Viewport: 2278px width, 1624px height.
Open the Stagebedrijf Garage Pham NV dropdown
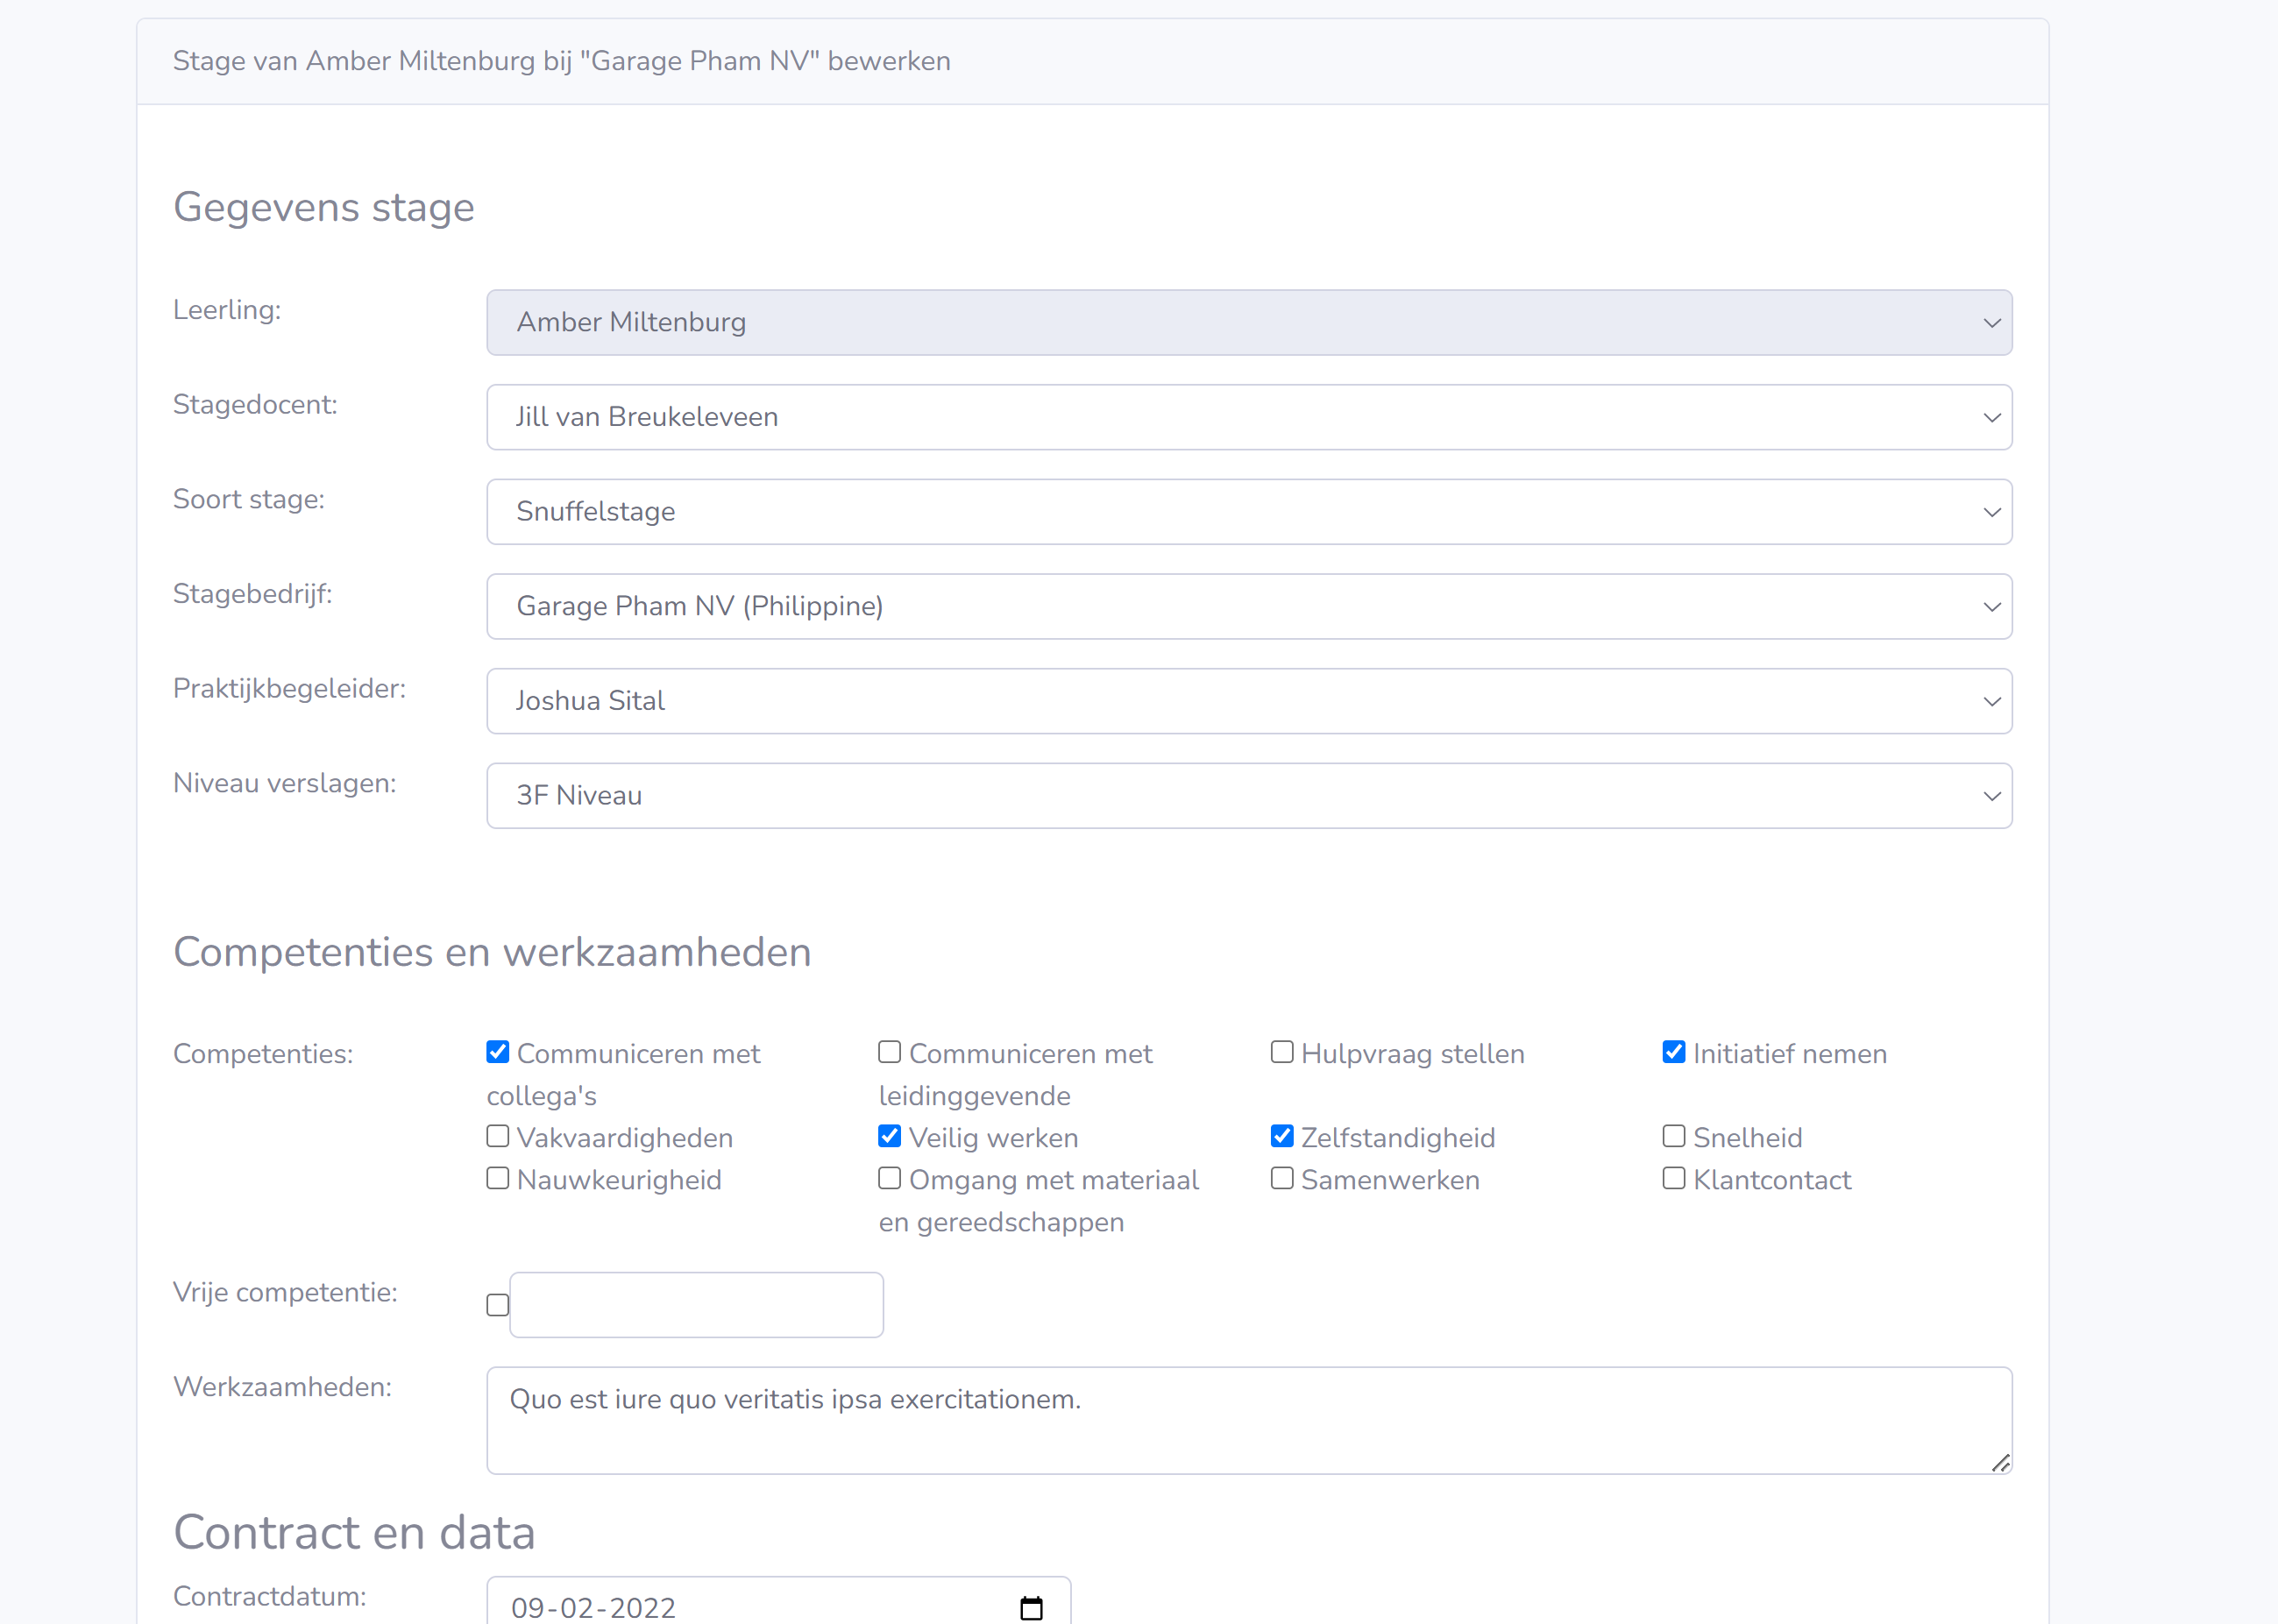click(x=1248, y=606)
